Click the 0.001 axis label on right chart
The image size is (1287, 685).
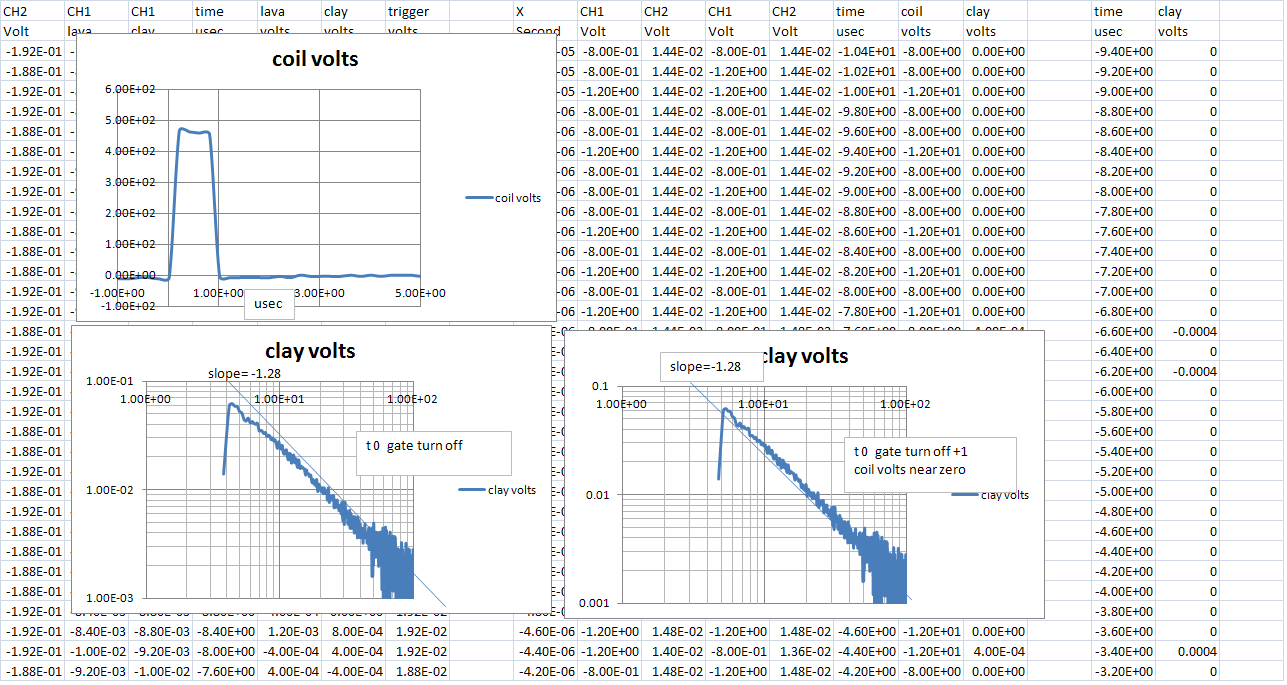(594, 603)
